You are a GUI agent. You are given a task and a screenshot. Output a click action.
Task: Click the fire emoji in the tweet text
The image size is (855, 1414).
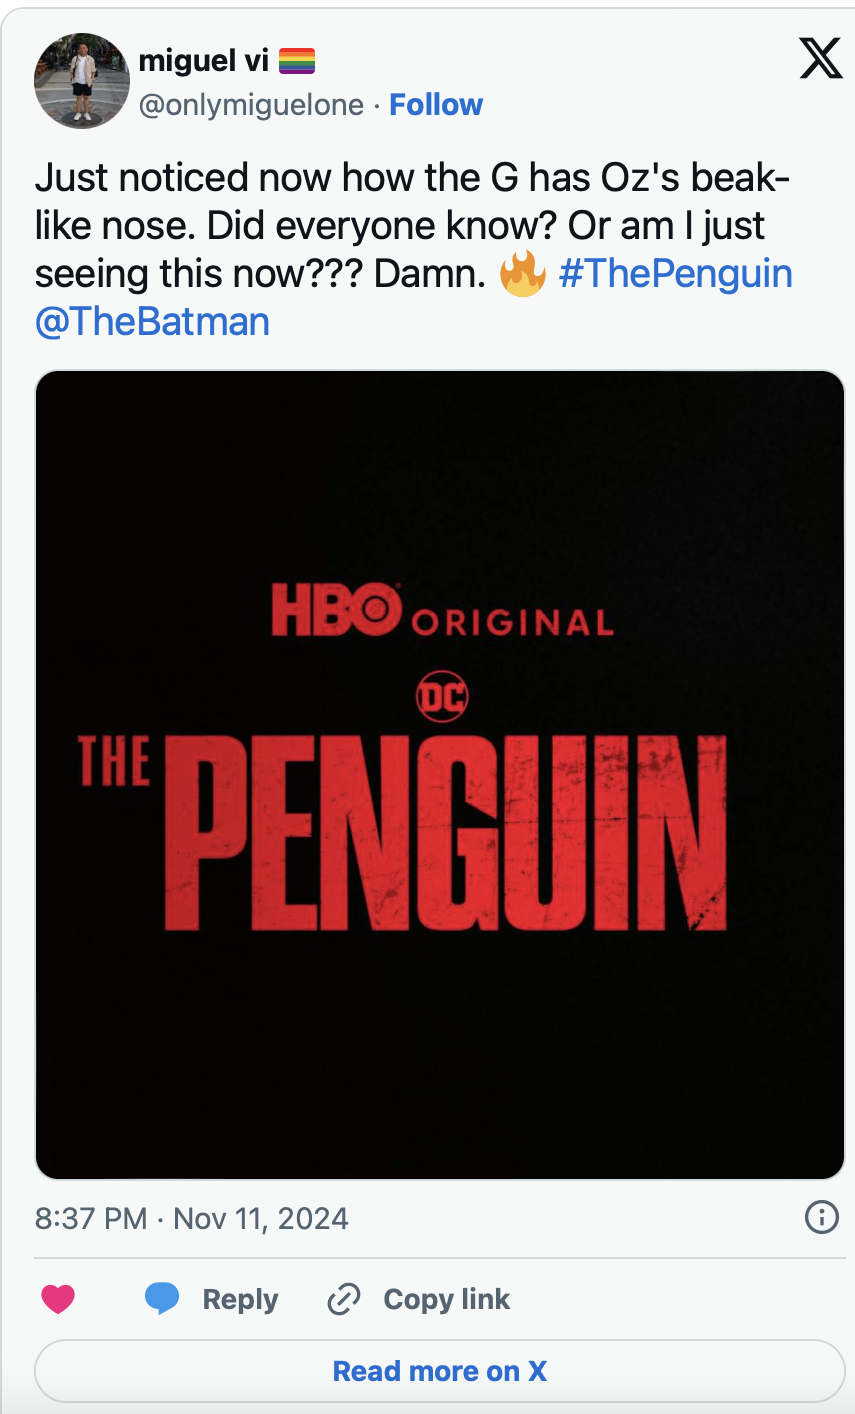point(523,274)
